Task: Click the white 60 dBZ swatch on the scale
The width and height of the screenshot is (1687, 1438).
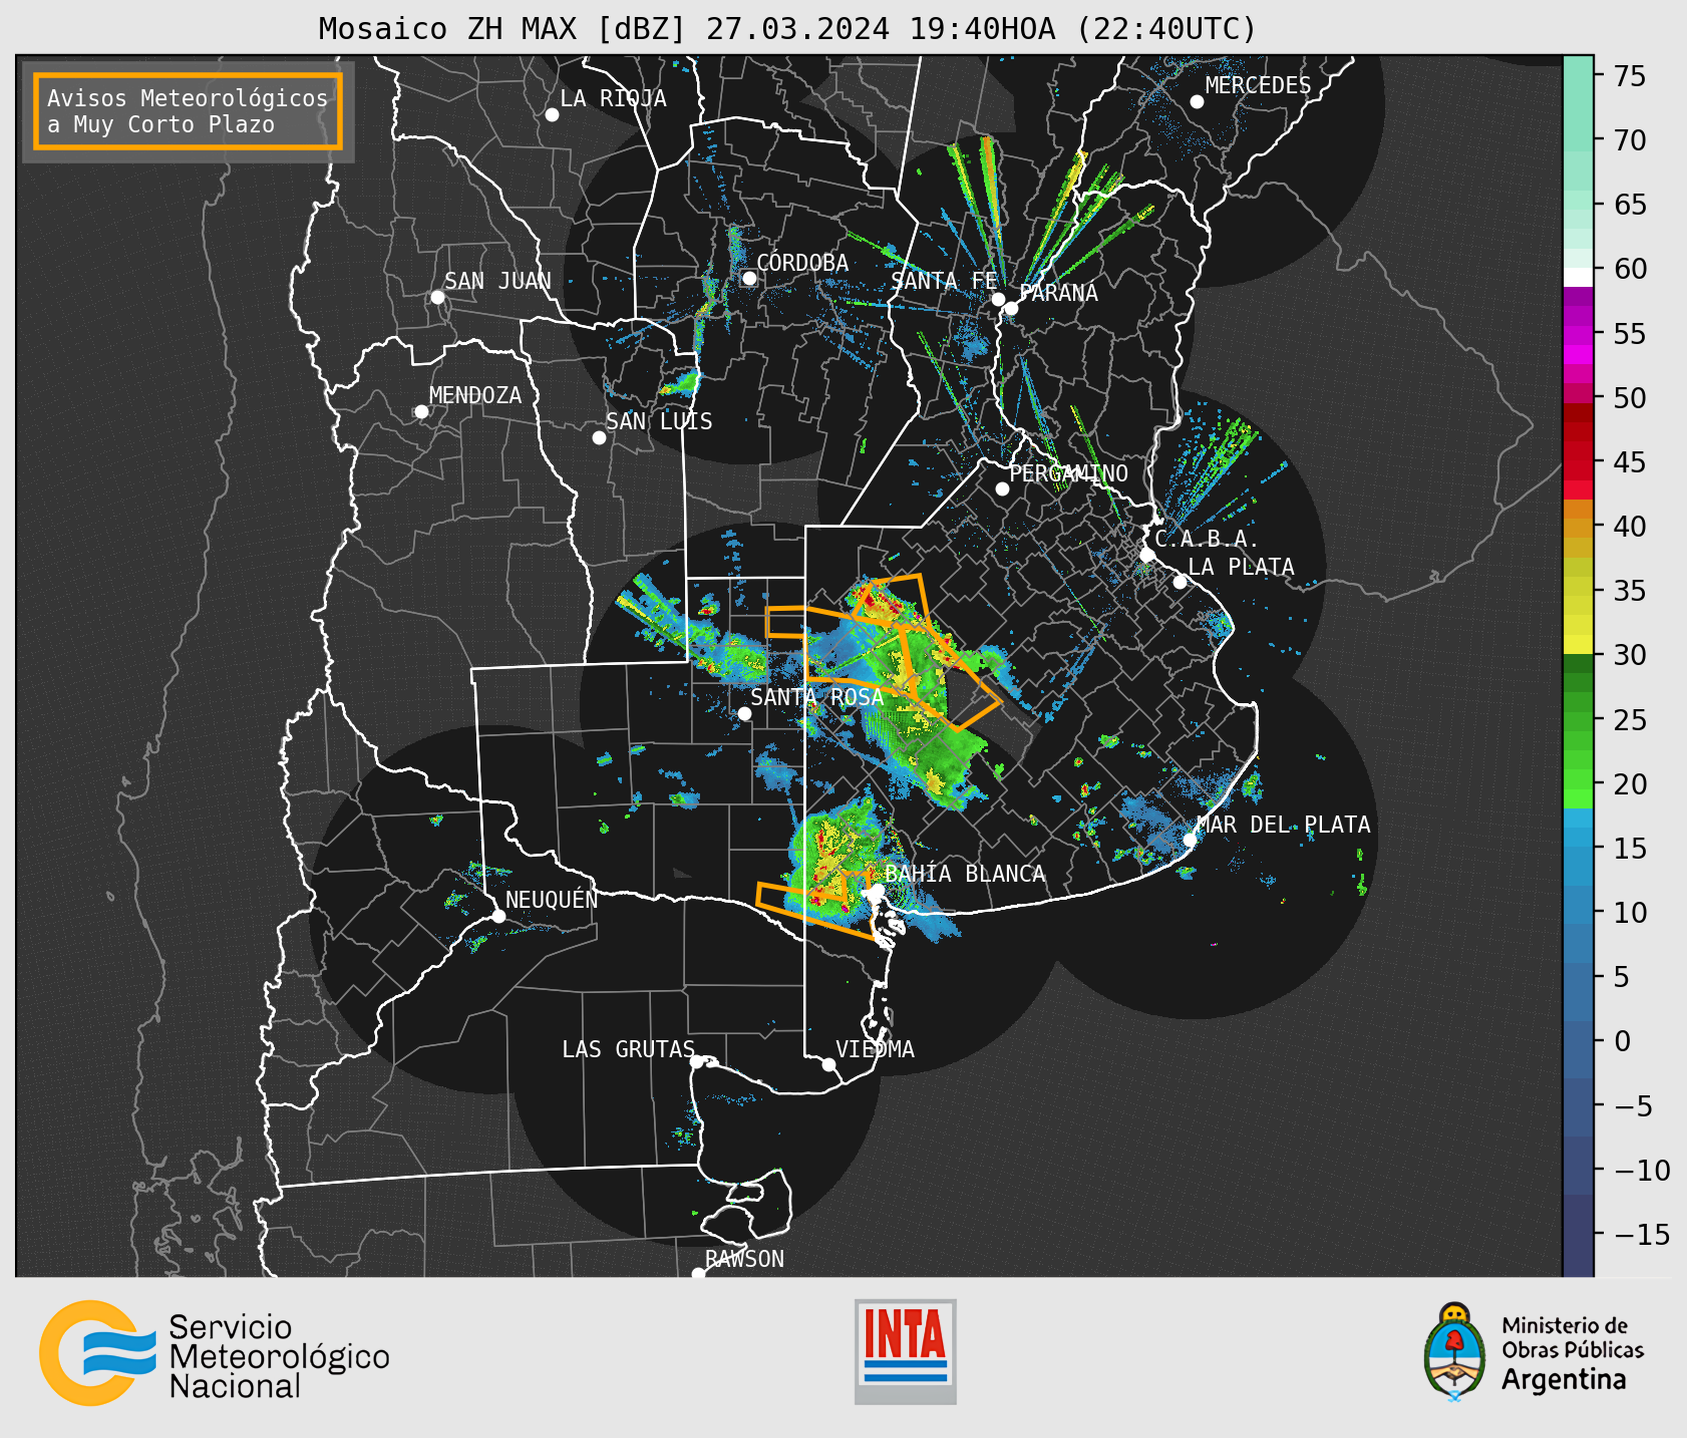Action: 1578,277
